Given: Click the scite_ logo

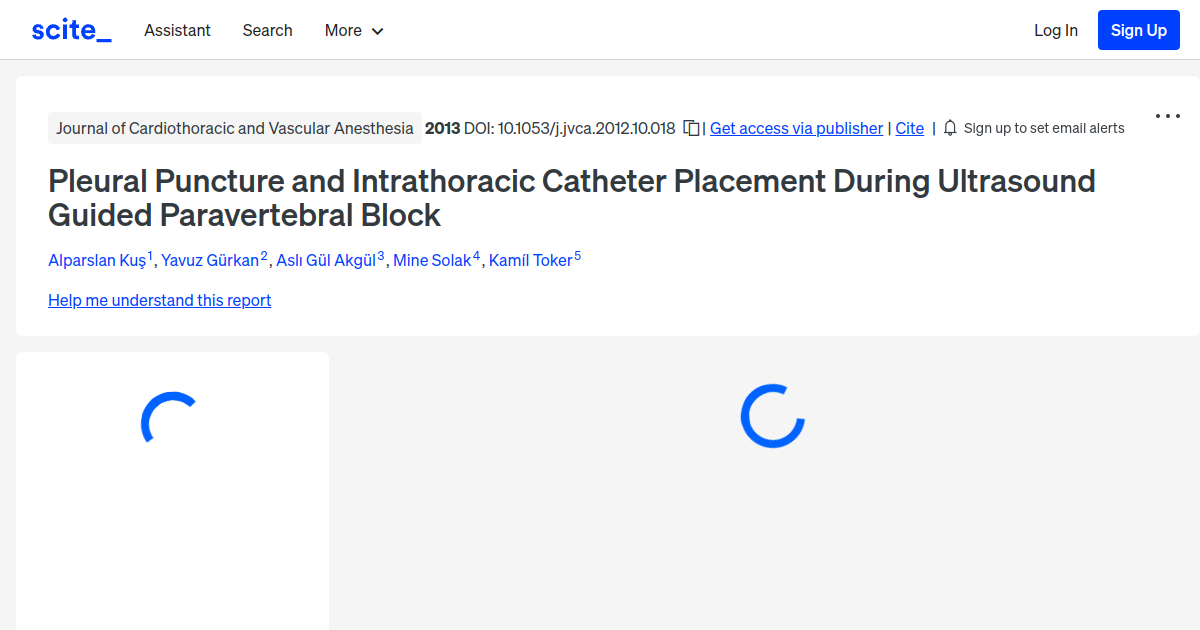Looking at the screenshot, I should point(70,29).
